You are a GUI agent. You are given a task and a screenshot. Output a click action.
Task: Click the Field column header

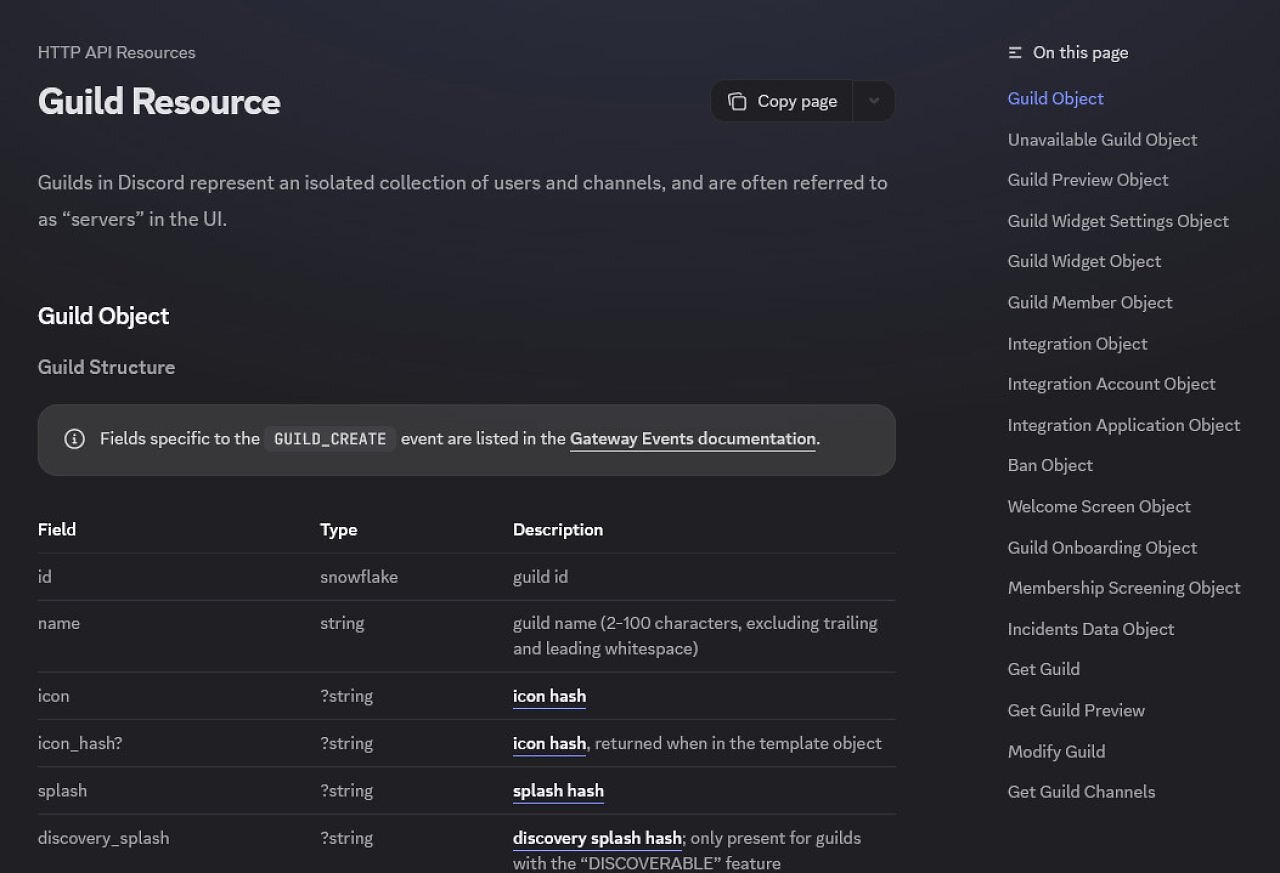[x=57, y=529]
